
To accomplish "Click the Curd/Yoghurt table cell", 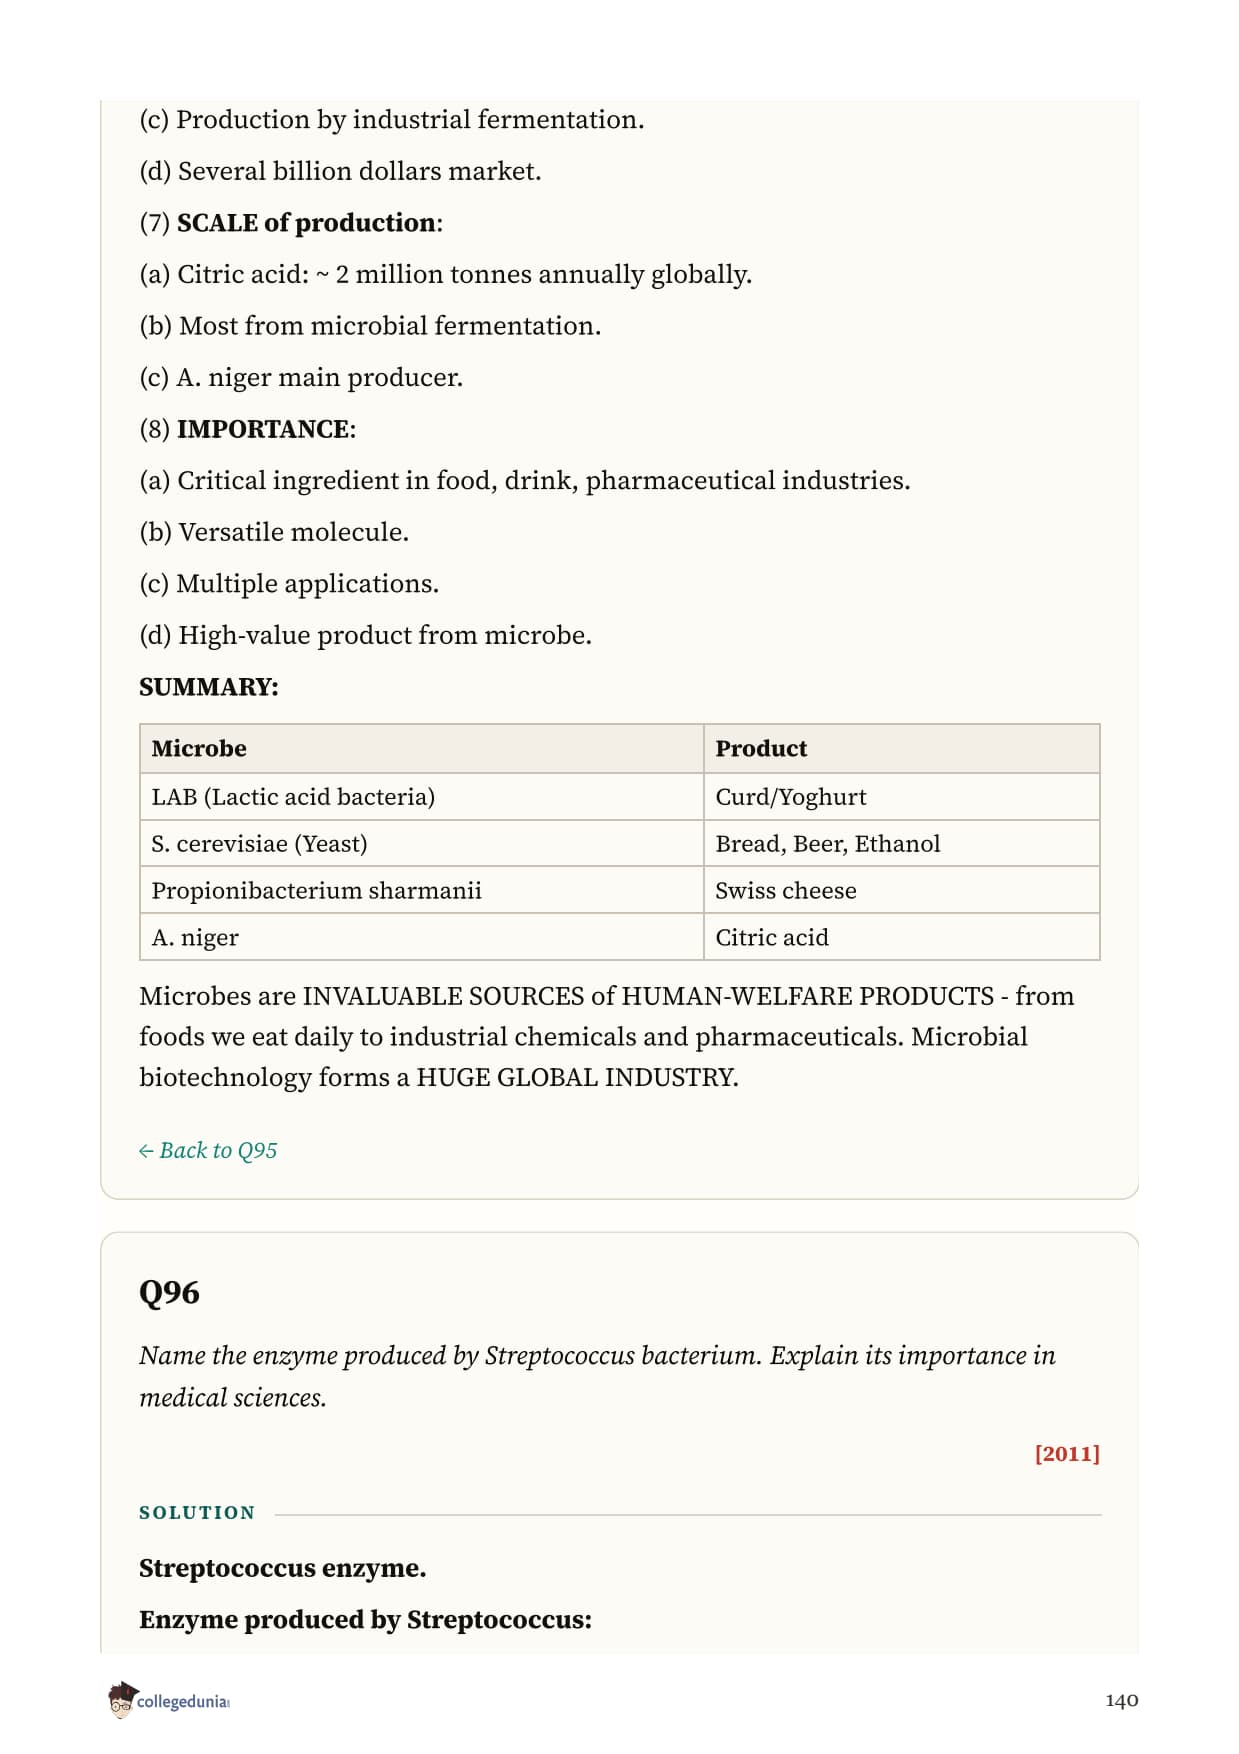I will (902, 796).
